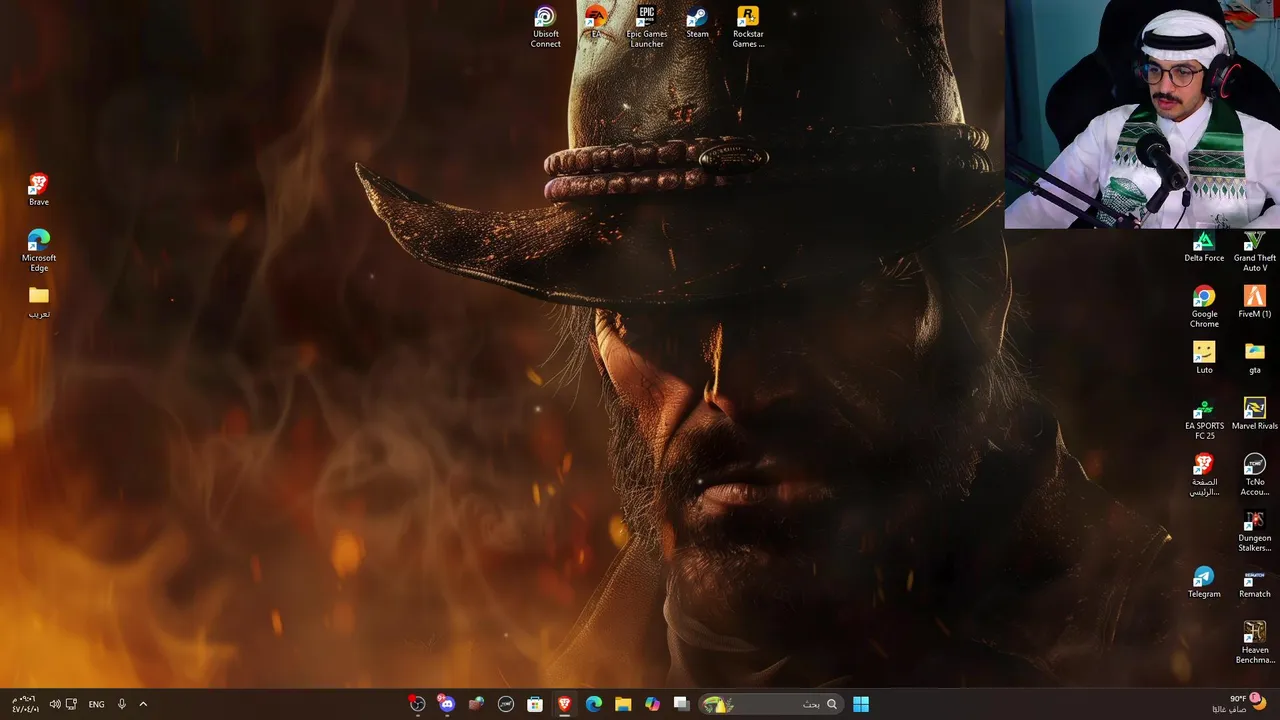1280x720 pixels.
Task: Select the TcNo Account Switcher shortcut
Action: pos(1254,475)
